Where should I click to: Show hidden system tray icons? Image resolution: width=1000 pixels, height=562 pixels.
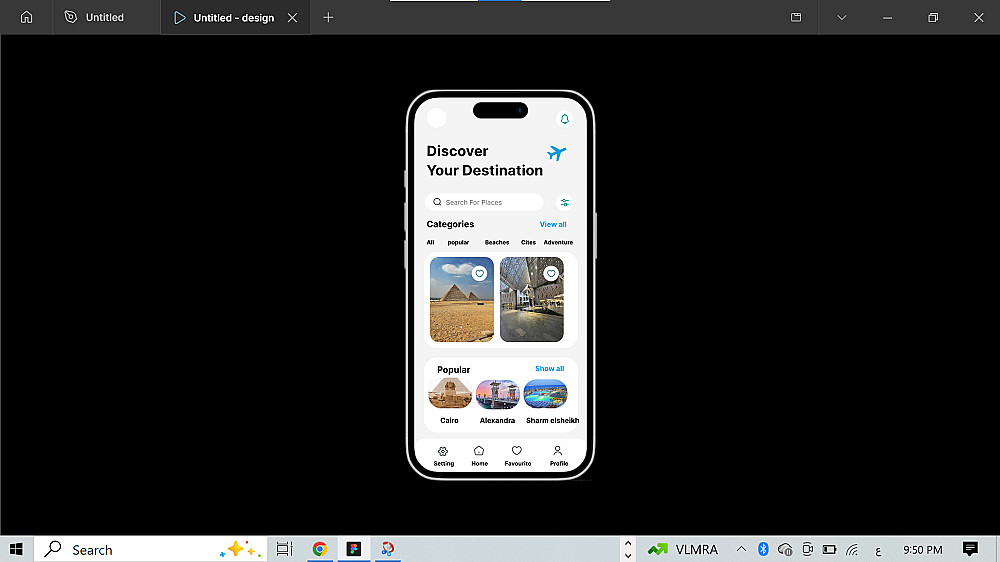pyautogui.click(x=741, y=549)
